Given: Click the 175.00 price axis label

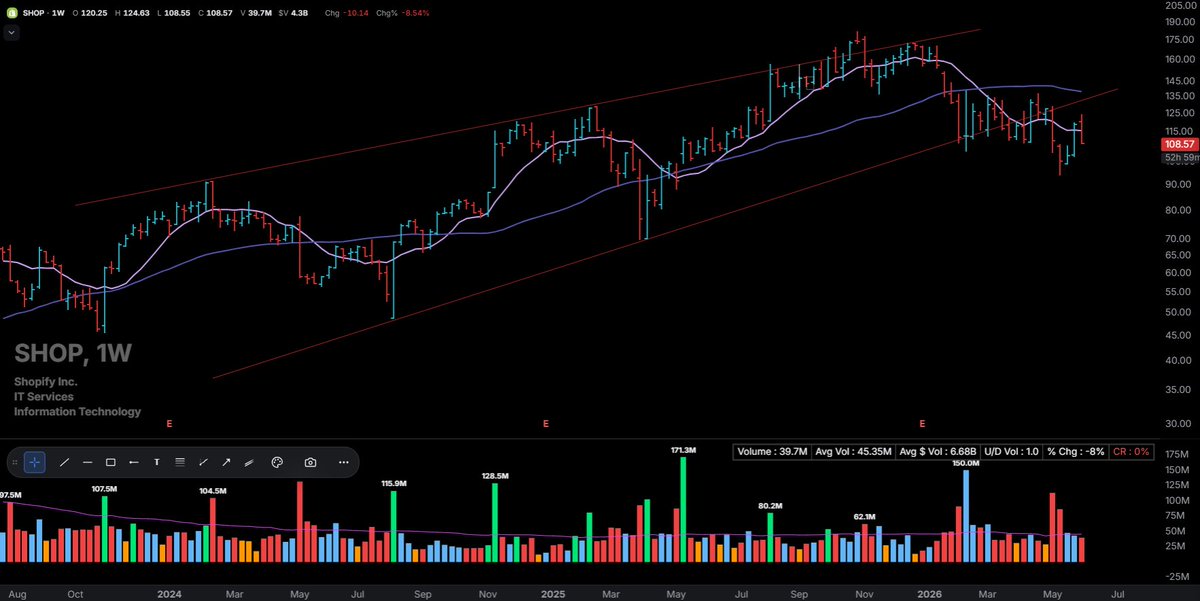Looking at the screenshot, I should tap(1178, 40).
